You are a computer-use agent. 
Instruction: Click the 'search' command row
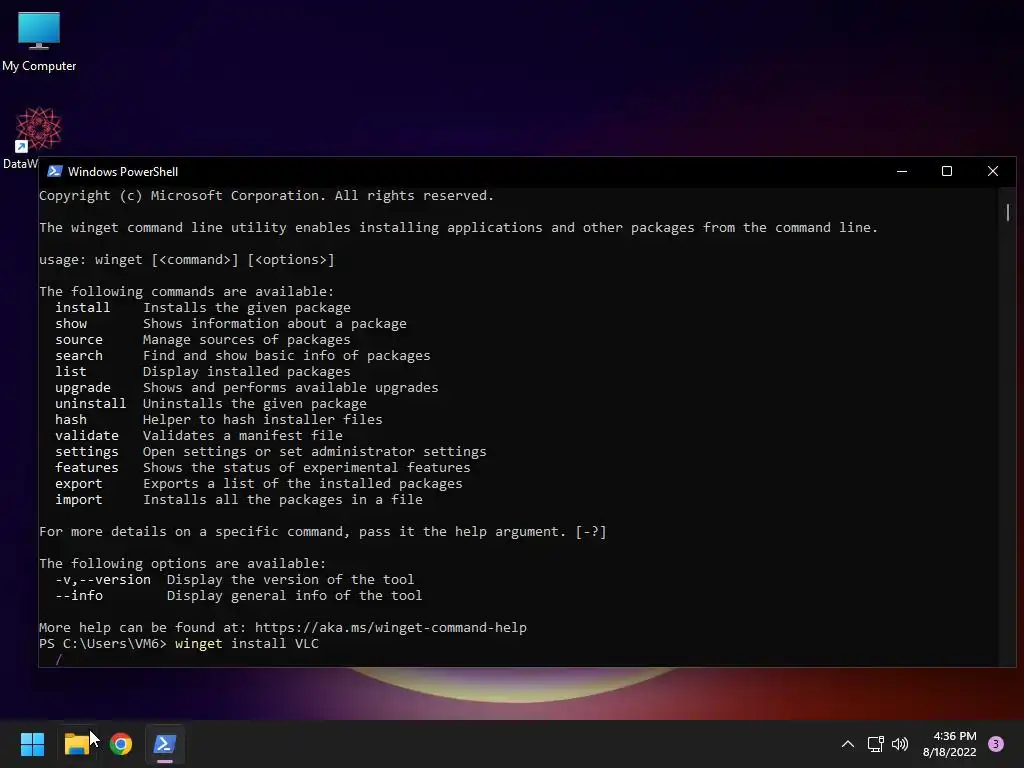[x=242, y=356]
